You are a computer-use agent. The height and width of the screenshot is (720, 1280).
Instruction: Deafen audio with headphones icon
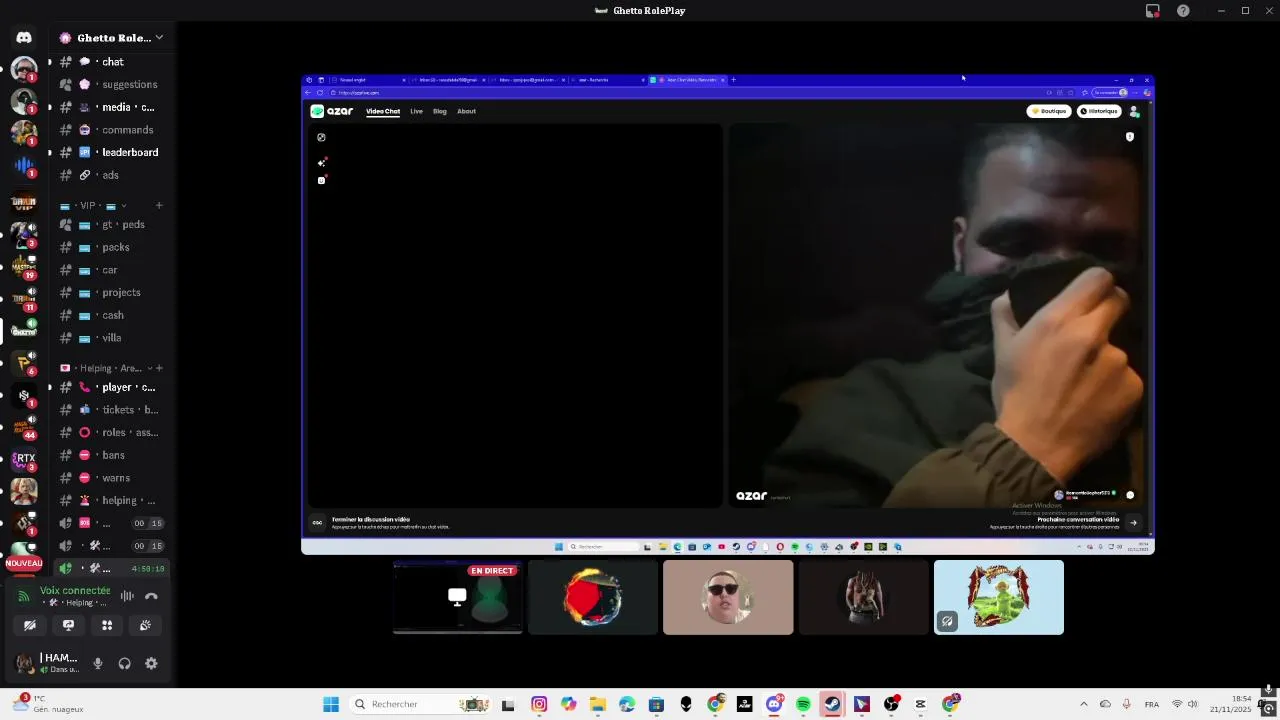(124, 663)
